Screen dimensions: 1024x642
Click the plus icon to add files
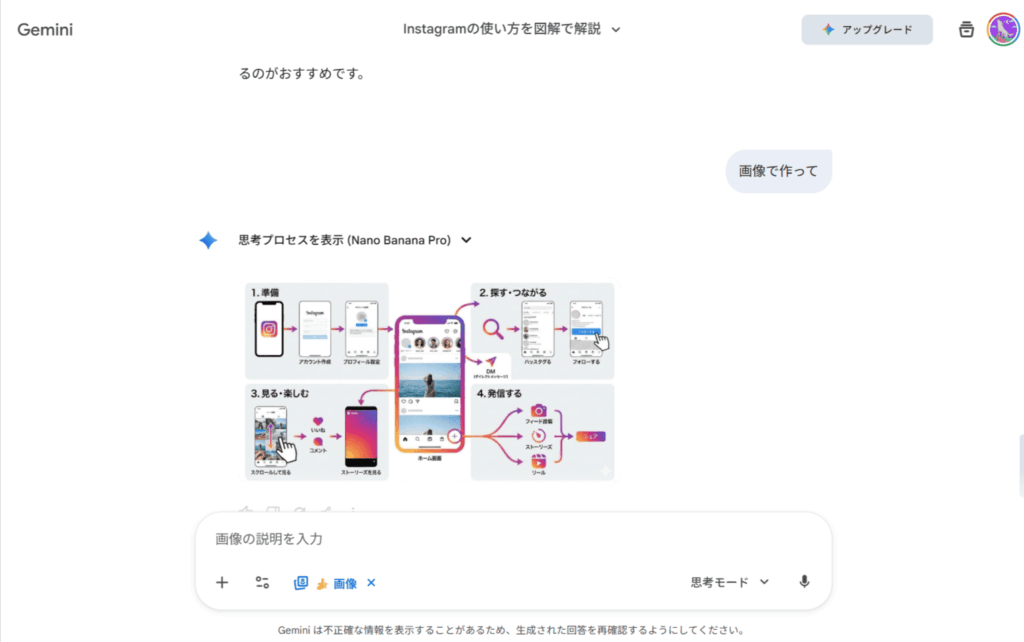[x=222, y=583]
